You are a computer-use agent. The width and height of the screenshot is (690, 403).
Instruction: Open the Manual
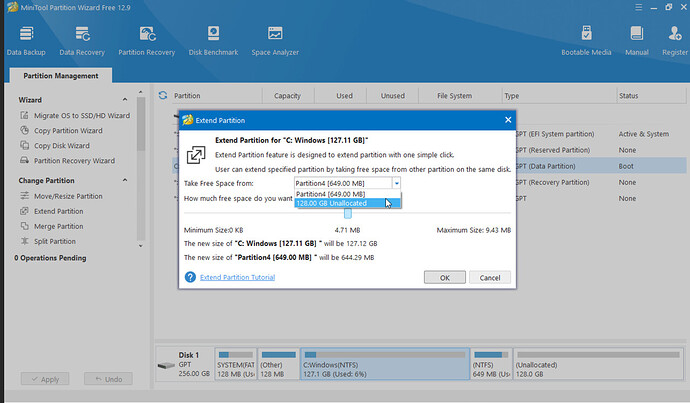[x=637, y=41]
